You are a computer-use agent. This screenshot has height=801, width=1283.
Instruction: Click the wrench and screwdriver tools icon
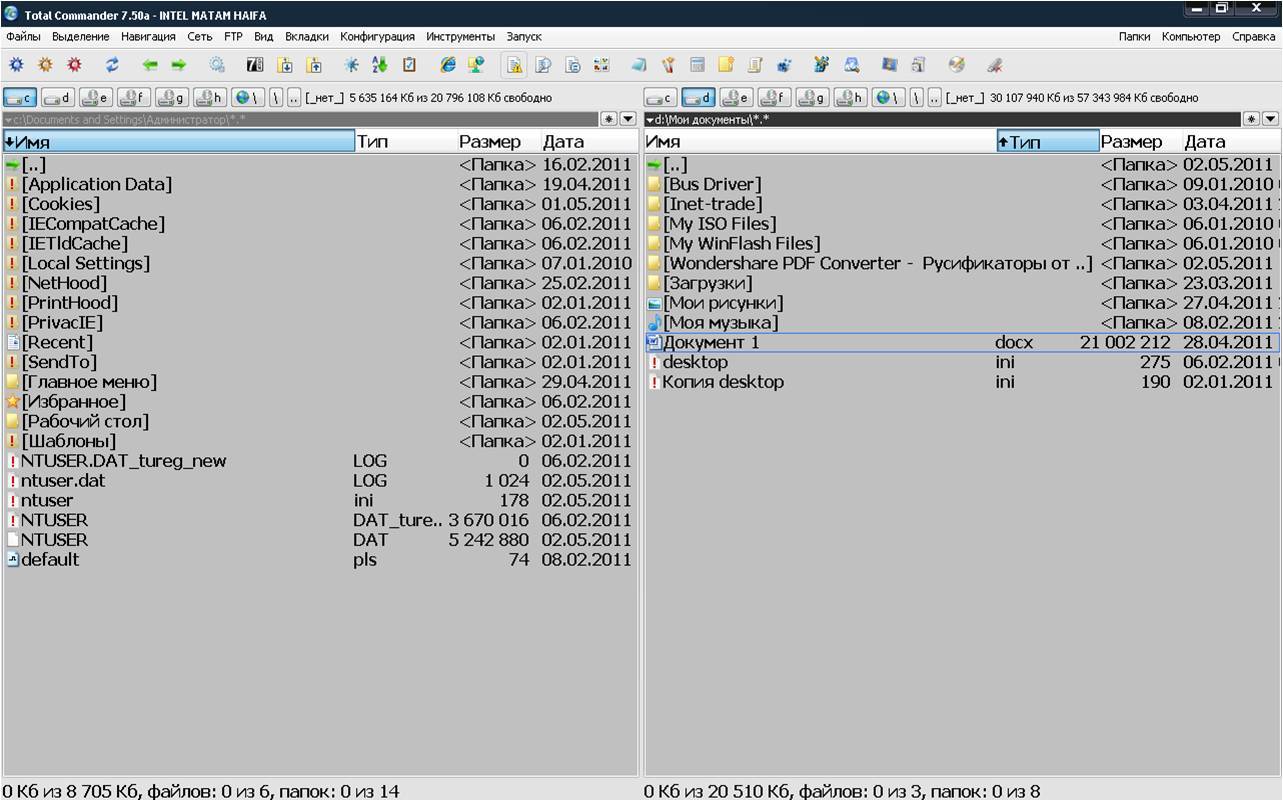coord(668,65)
